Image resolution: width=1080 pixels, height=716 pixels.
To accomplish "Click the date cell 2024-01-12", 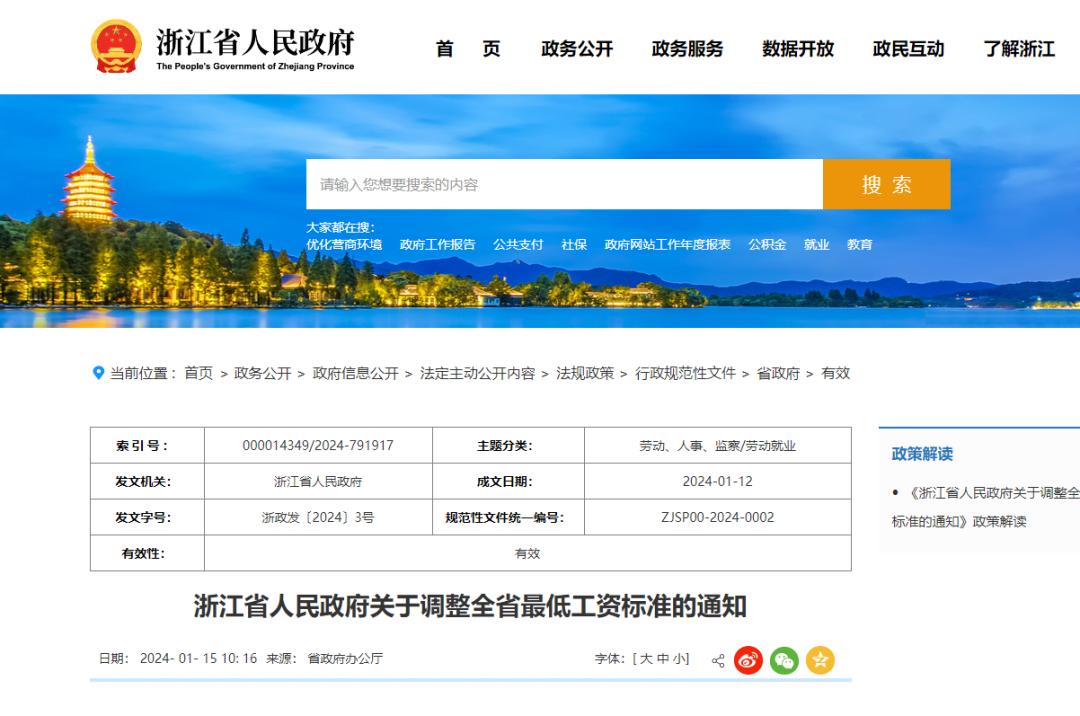I will 718,481.
